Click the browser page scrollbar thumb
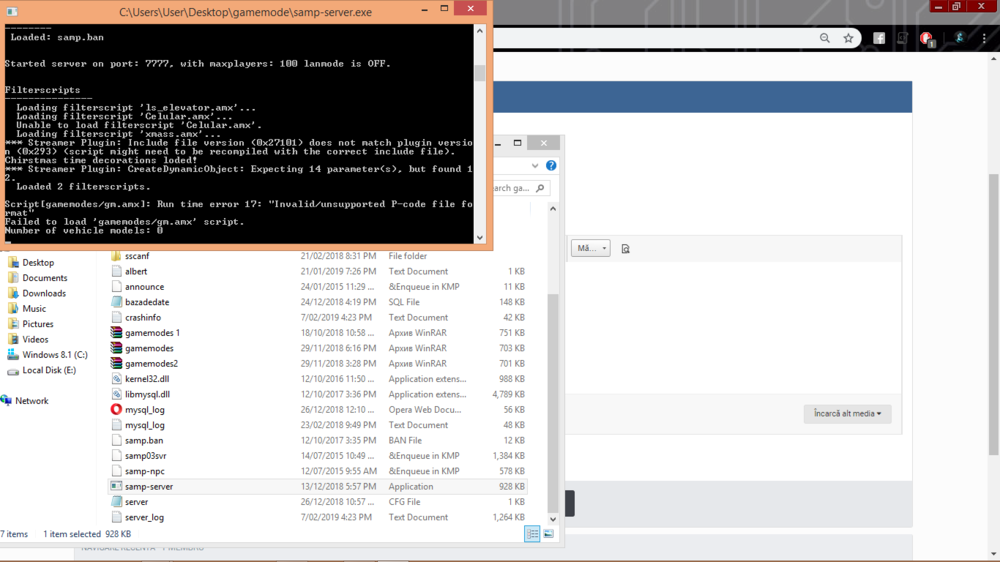Viewport: 1000px width, 562px height. pos(994,314)
